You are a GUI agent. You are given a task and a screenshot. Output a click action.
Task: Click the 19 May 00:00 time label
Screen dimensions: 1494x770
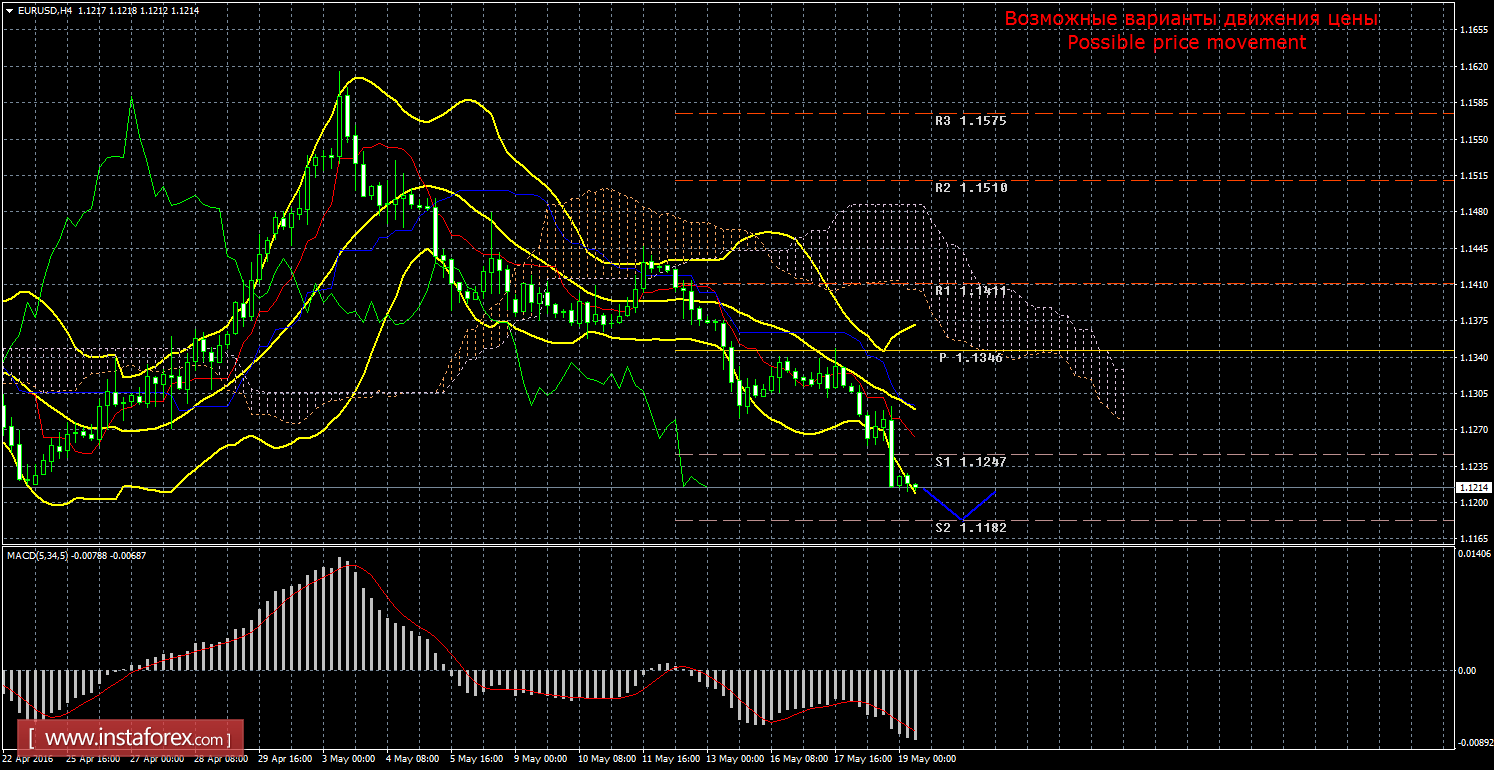[x=927, y=759]
